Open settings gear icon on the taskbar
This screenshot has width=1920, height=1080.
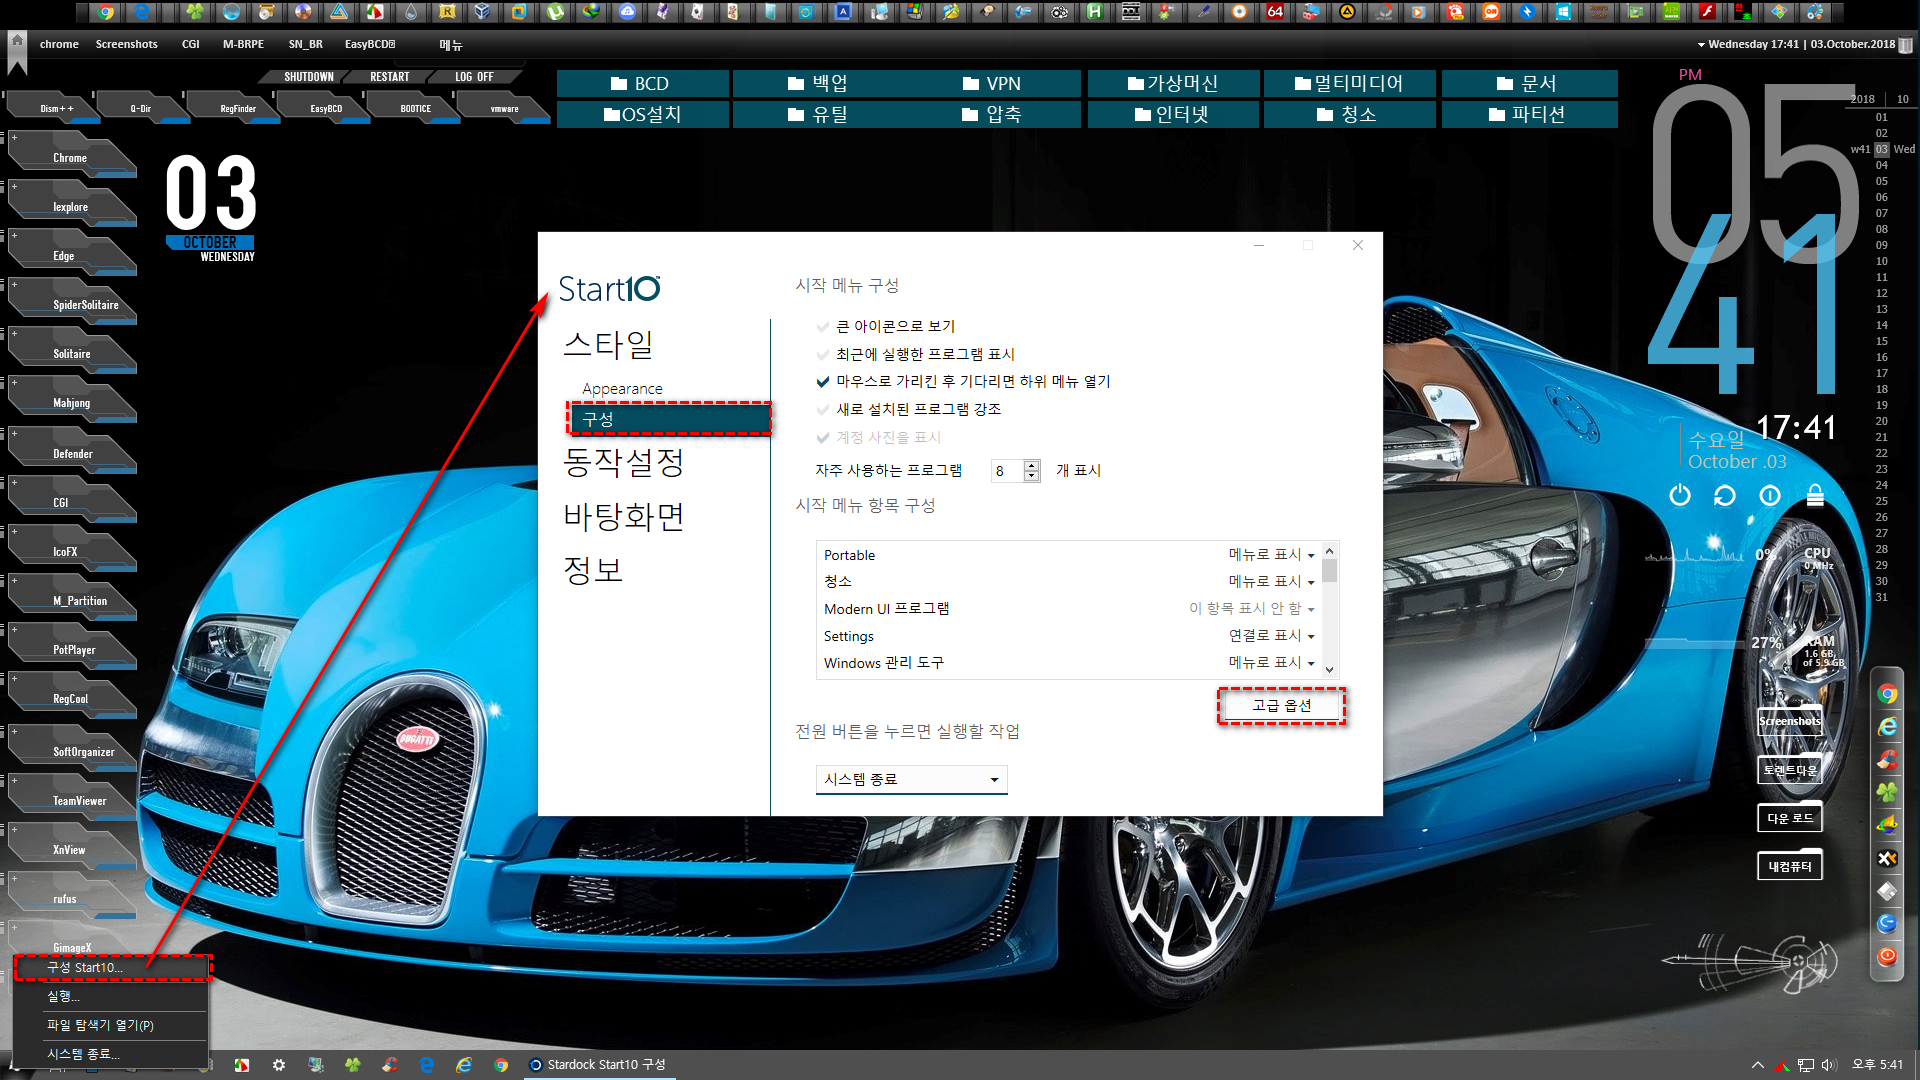(279, 1065)
